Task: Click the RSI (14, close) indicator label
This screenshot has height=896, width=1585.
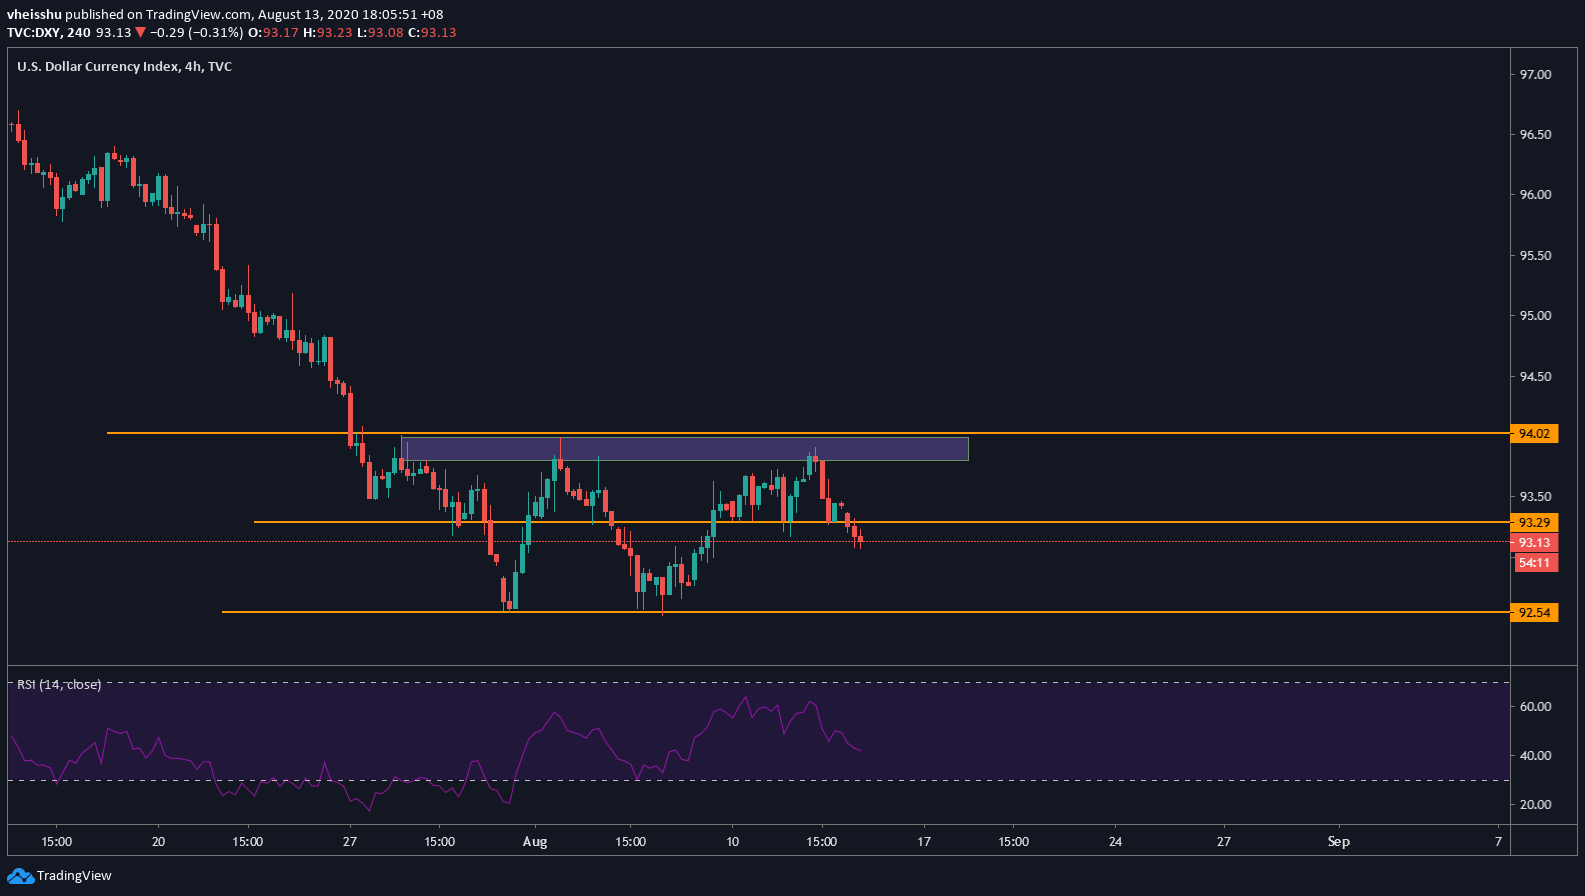Action: 59,685
